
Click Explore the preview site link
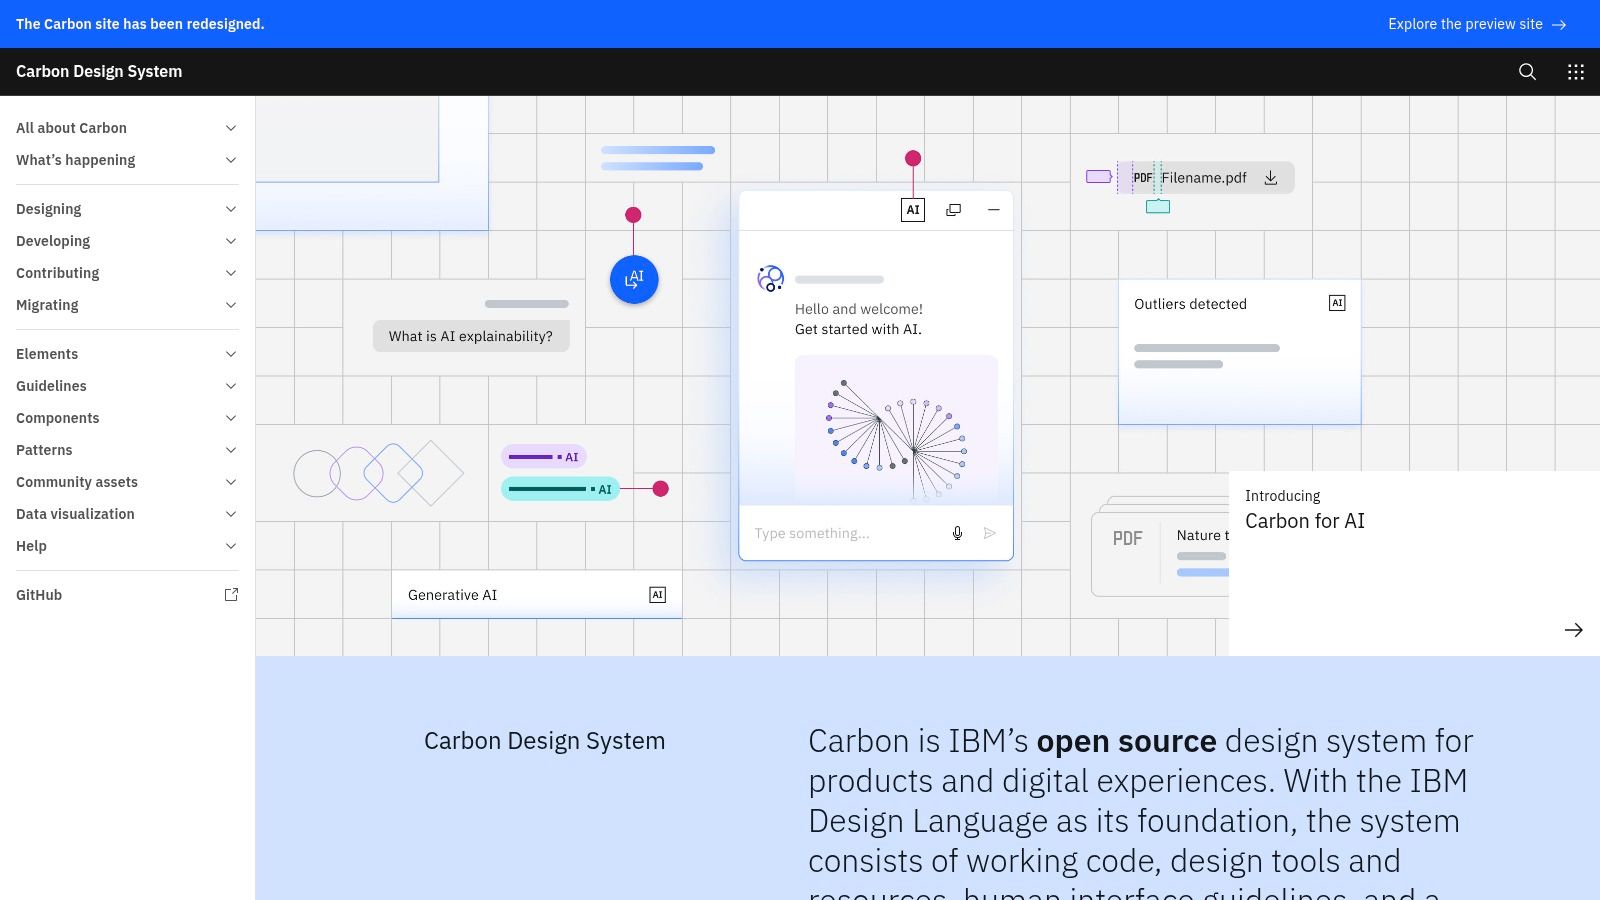[1477, 24]
